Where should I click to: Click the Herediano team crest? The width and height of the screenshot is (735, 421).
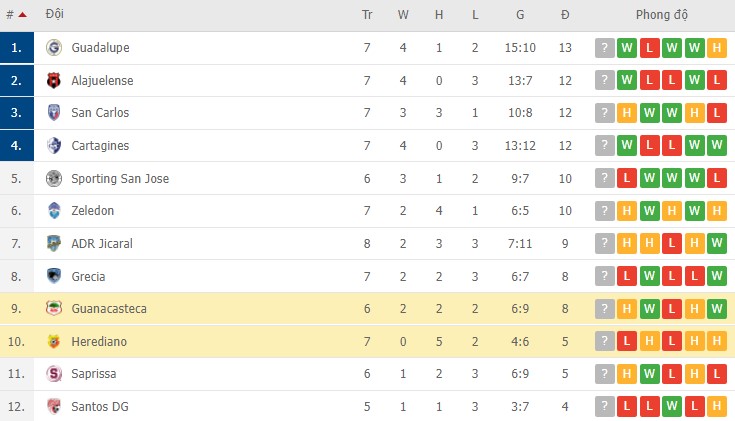(54, 342)
